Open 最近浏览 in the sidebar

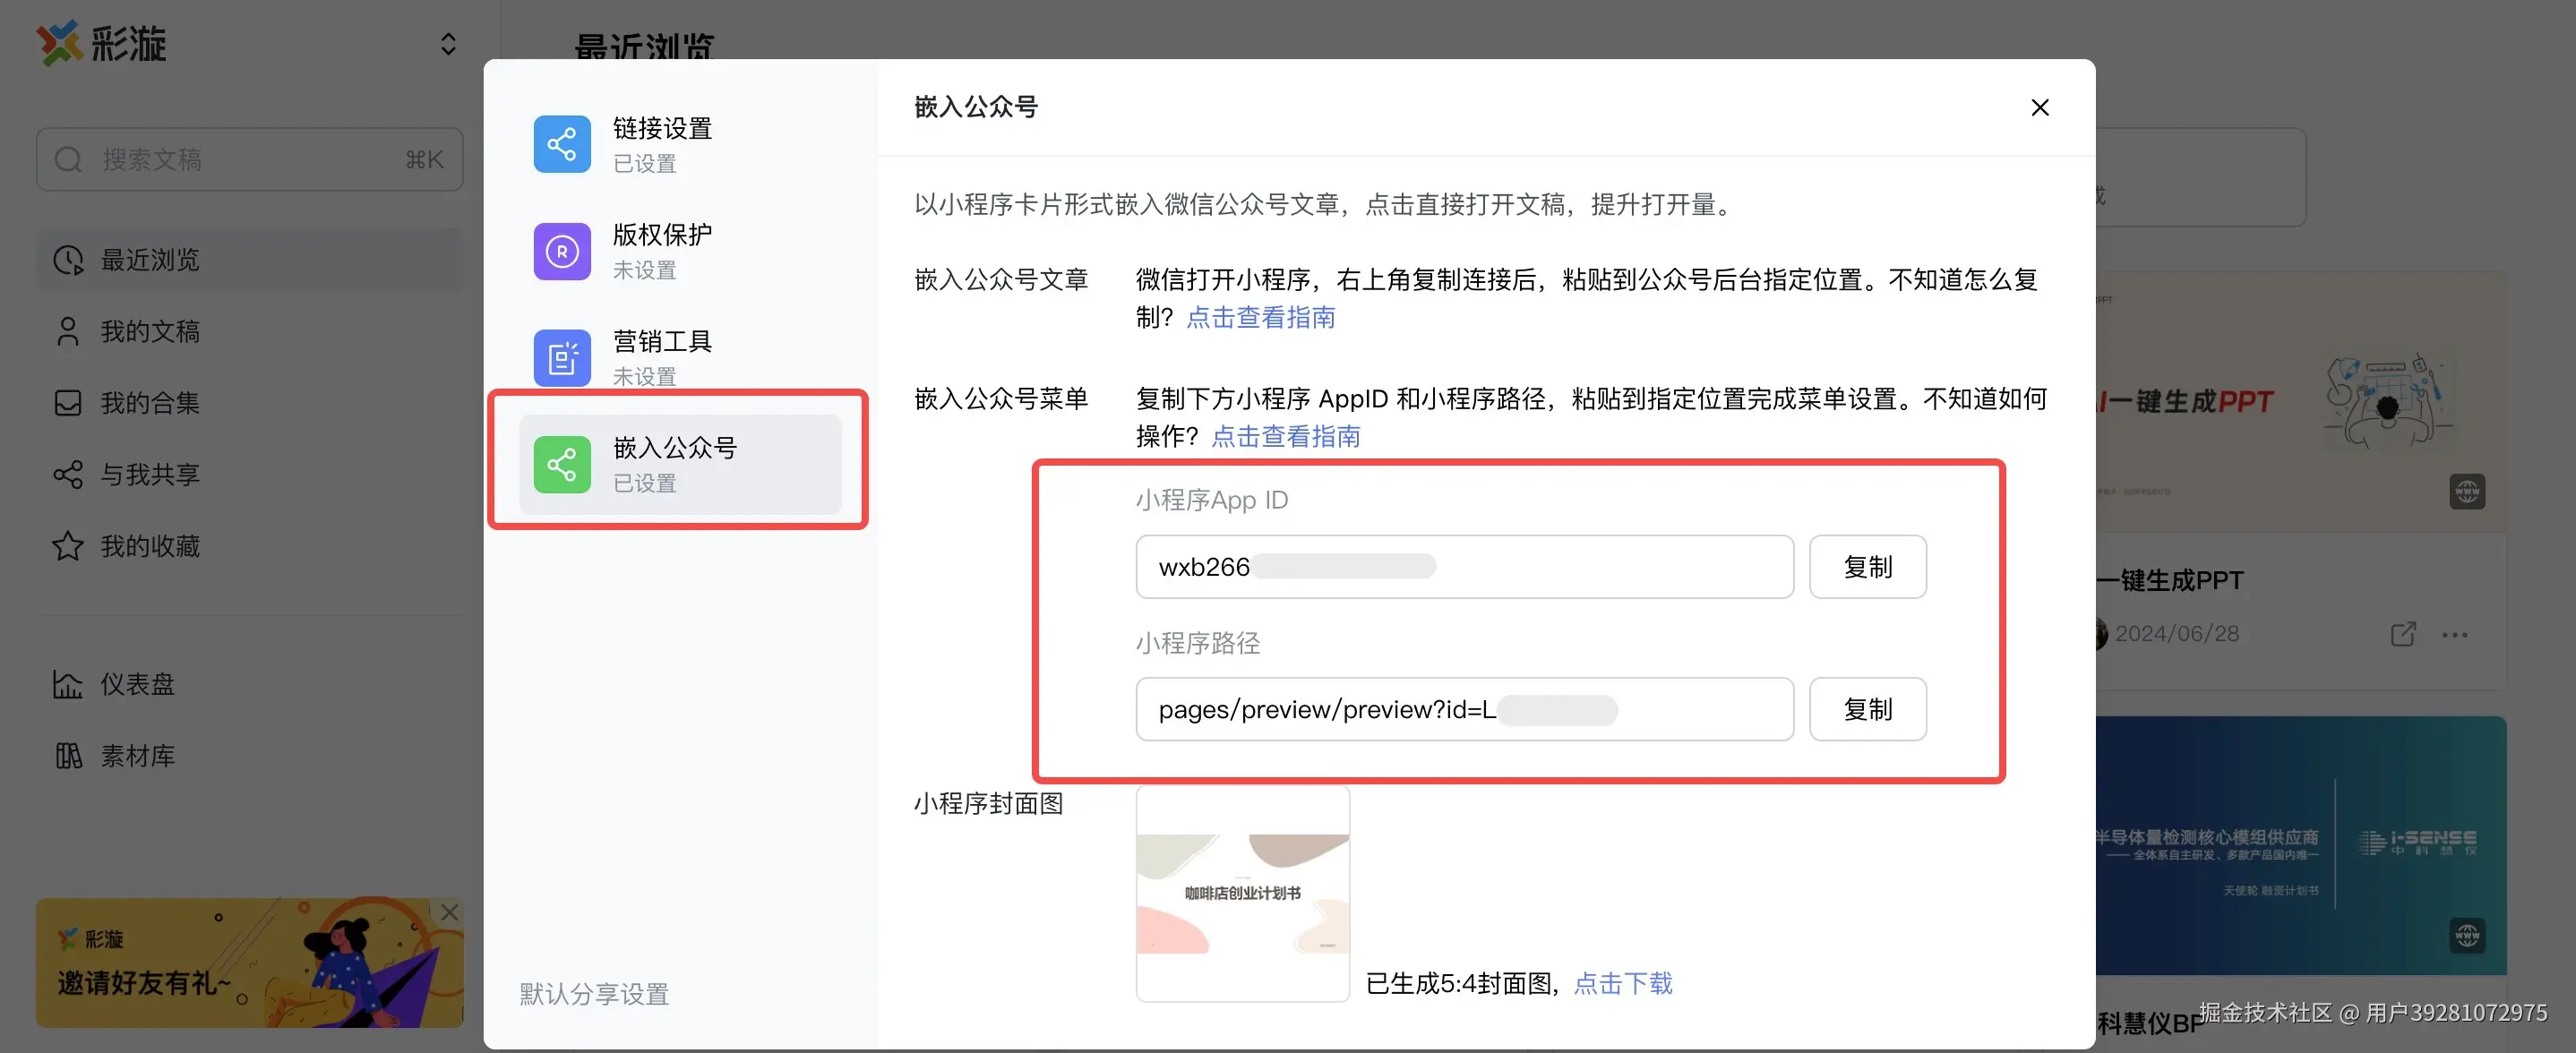150,260
